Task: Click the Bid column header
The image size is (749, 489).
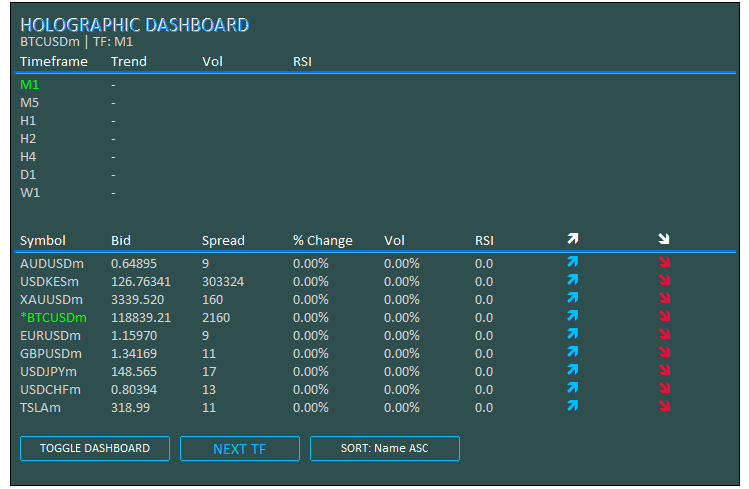Action: (121, 240)
